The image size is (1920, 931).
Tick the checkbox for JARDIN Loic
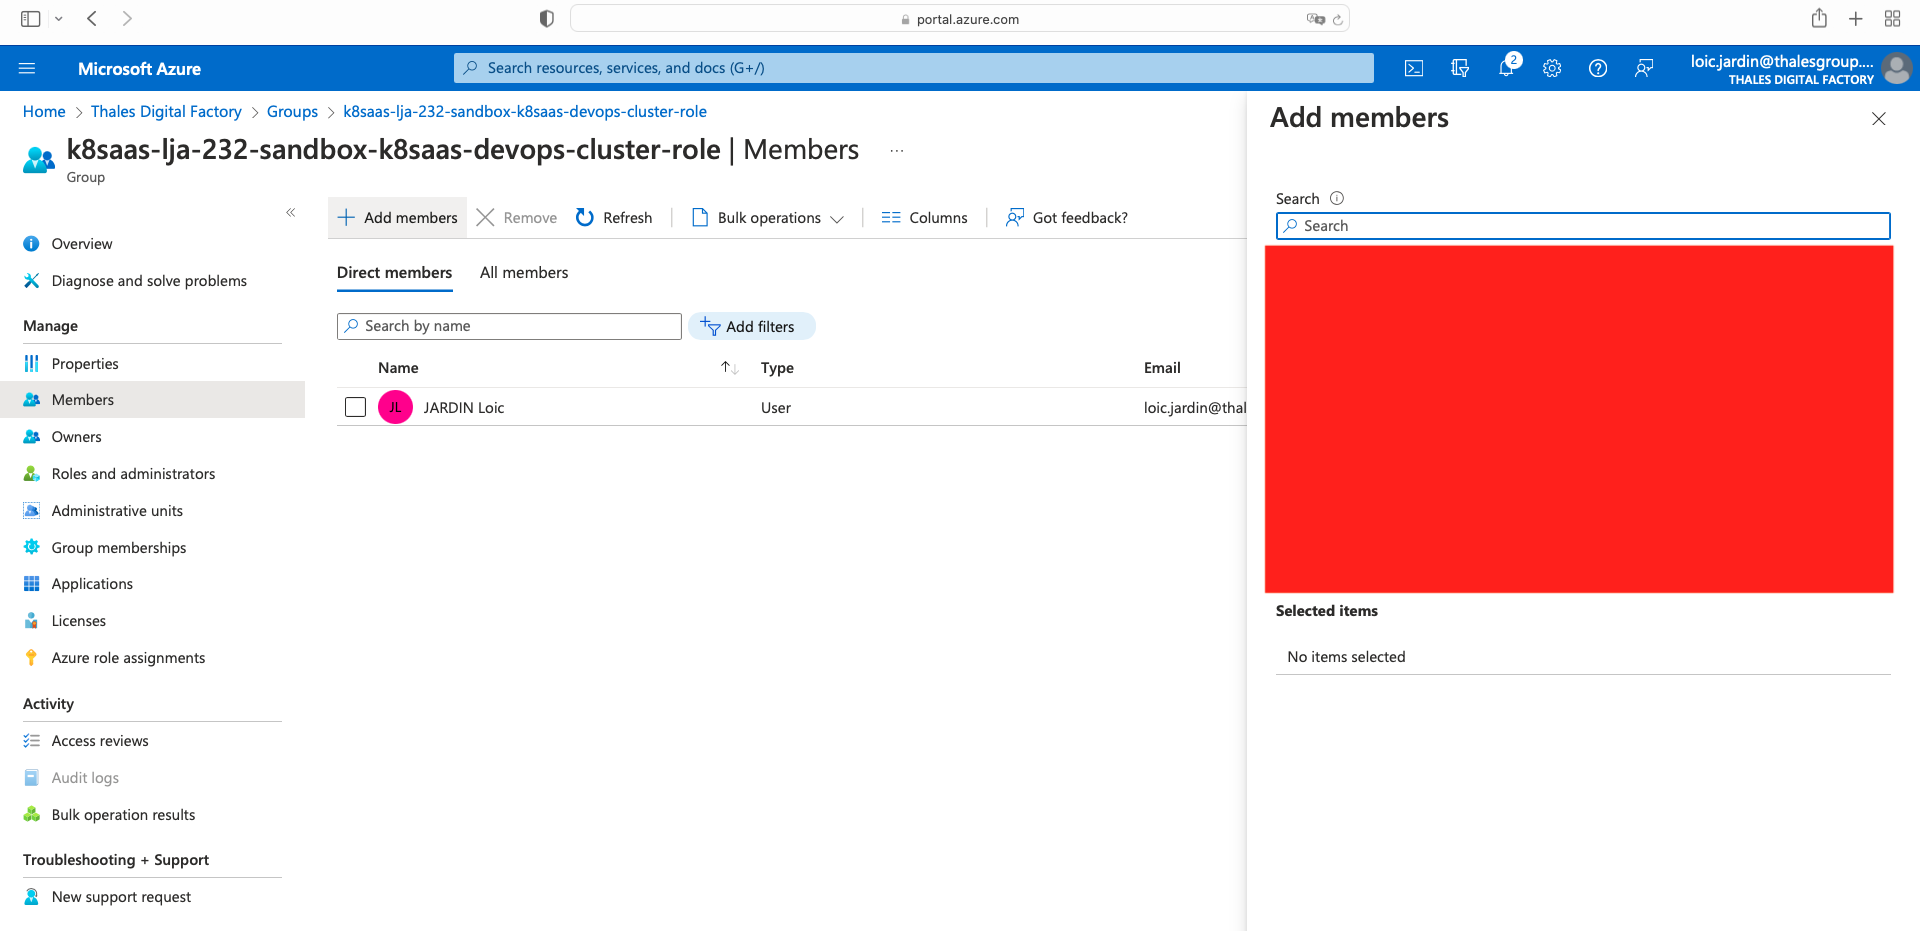[355, 407]
